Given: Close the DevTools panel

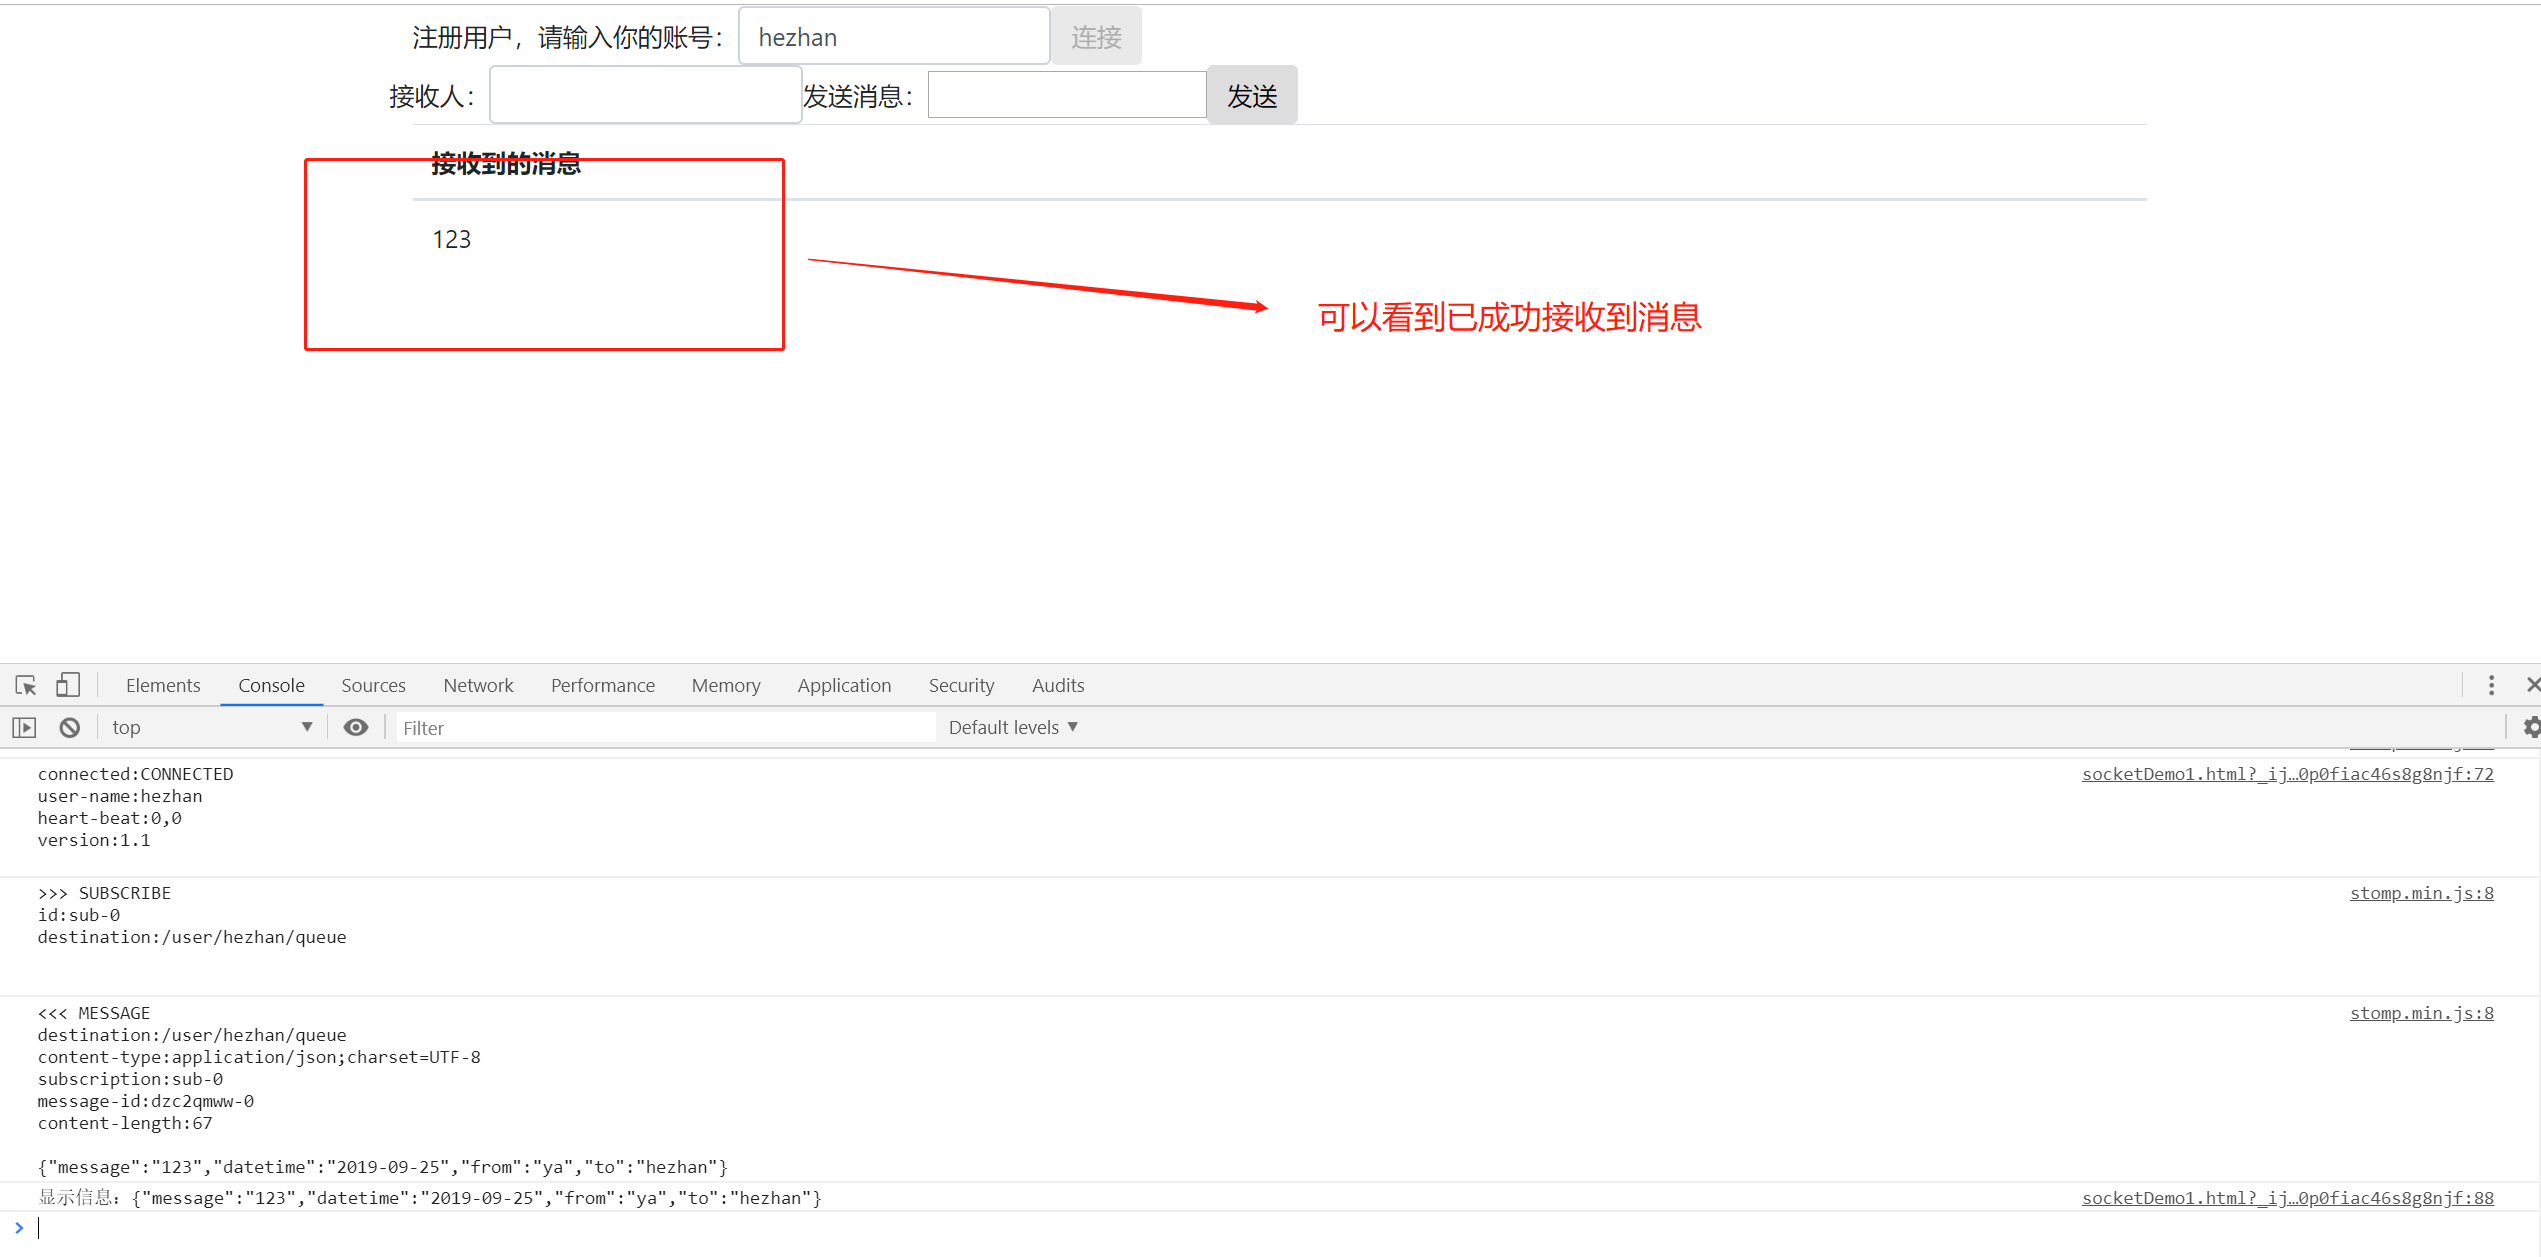Looking at the screenshot, I should click(x=2532, y=685).
